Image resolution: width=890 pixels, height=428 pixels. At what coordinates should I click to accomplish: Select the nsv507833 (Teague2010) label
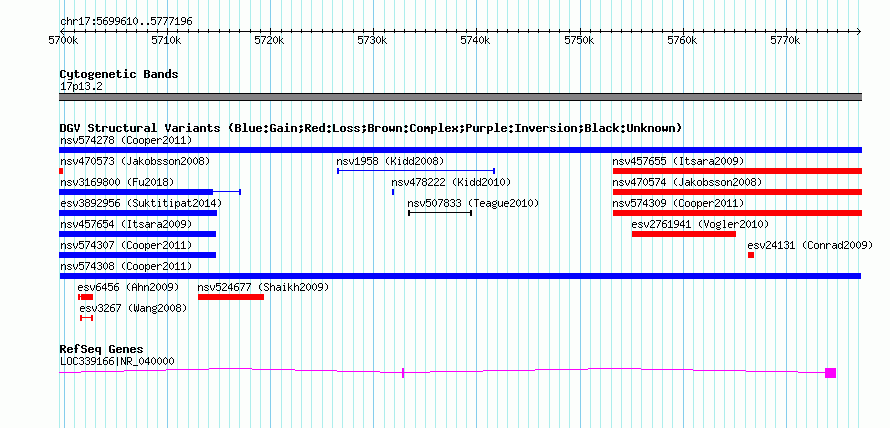473,203
